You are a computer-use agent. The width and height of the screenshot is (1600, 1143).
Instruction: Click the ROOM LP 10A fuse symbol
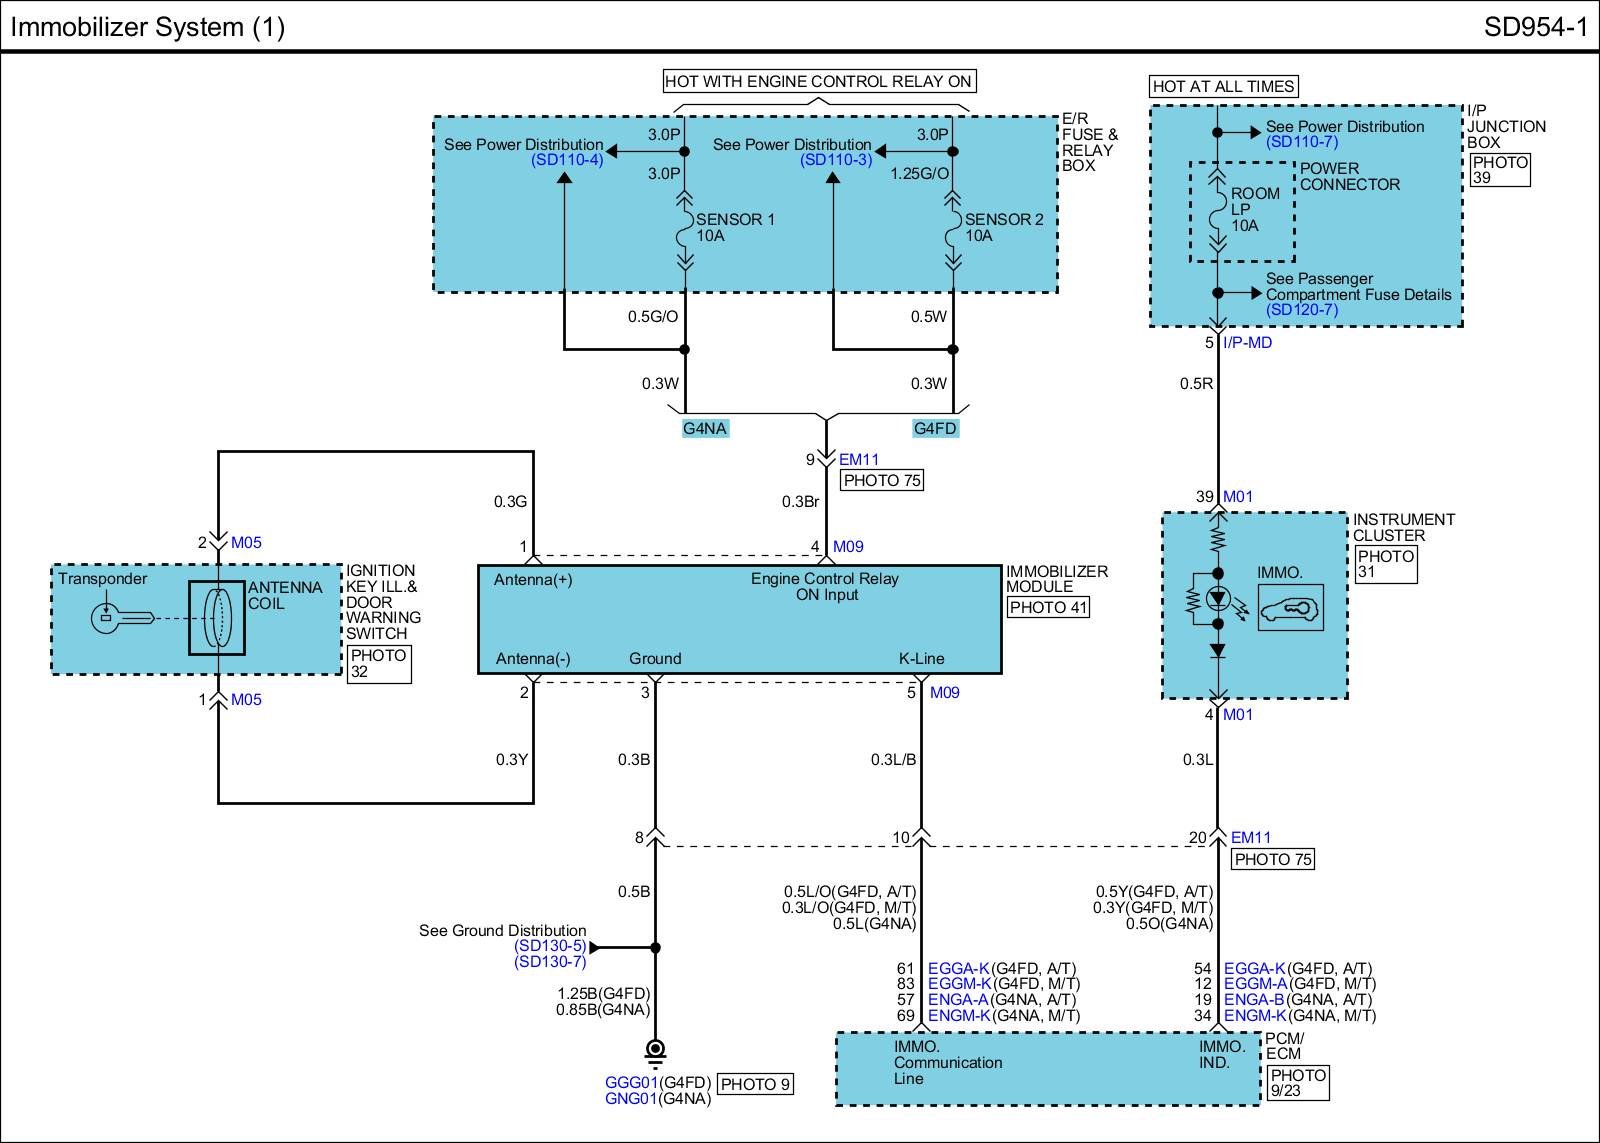pyautogui.click(x=1218, y=211)
